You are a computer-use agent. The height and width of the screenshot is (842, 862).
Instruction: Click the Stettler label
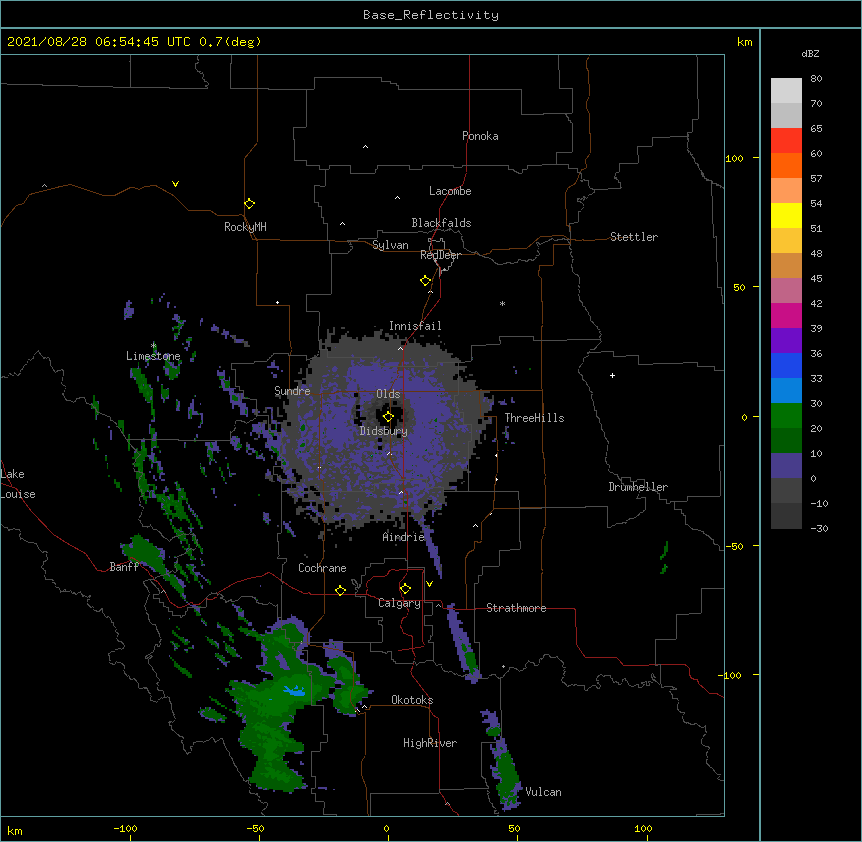(634, 237)
